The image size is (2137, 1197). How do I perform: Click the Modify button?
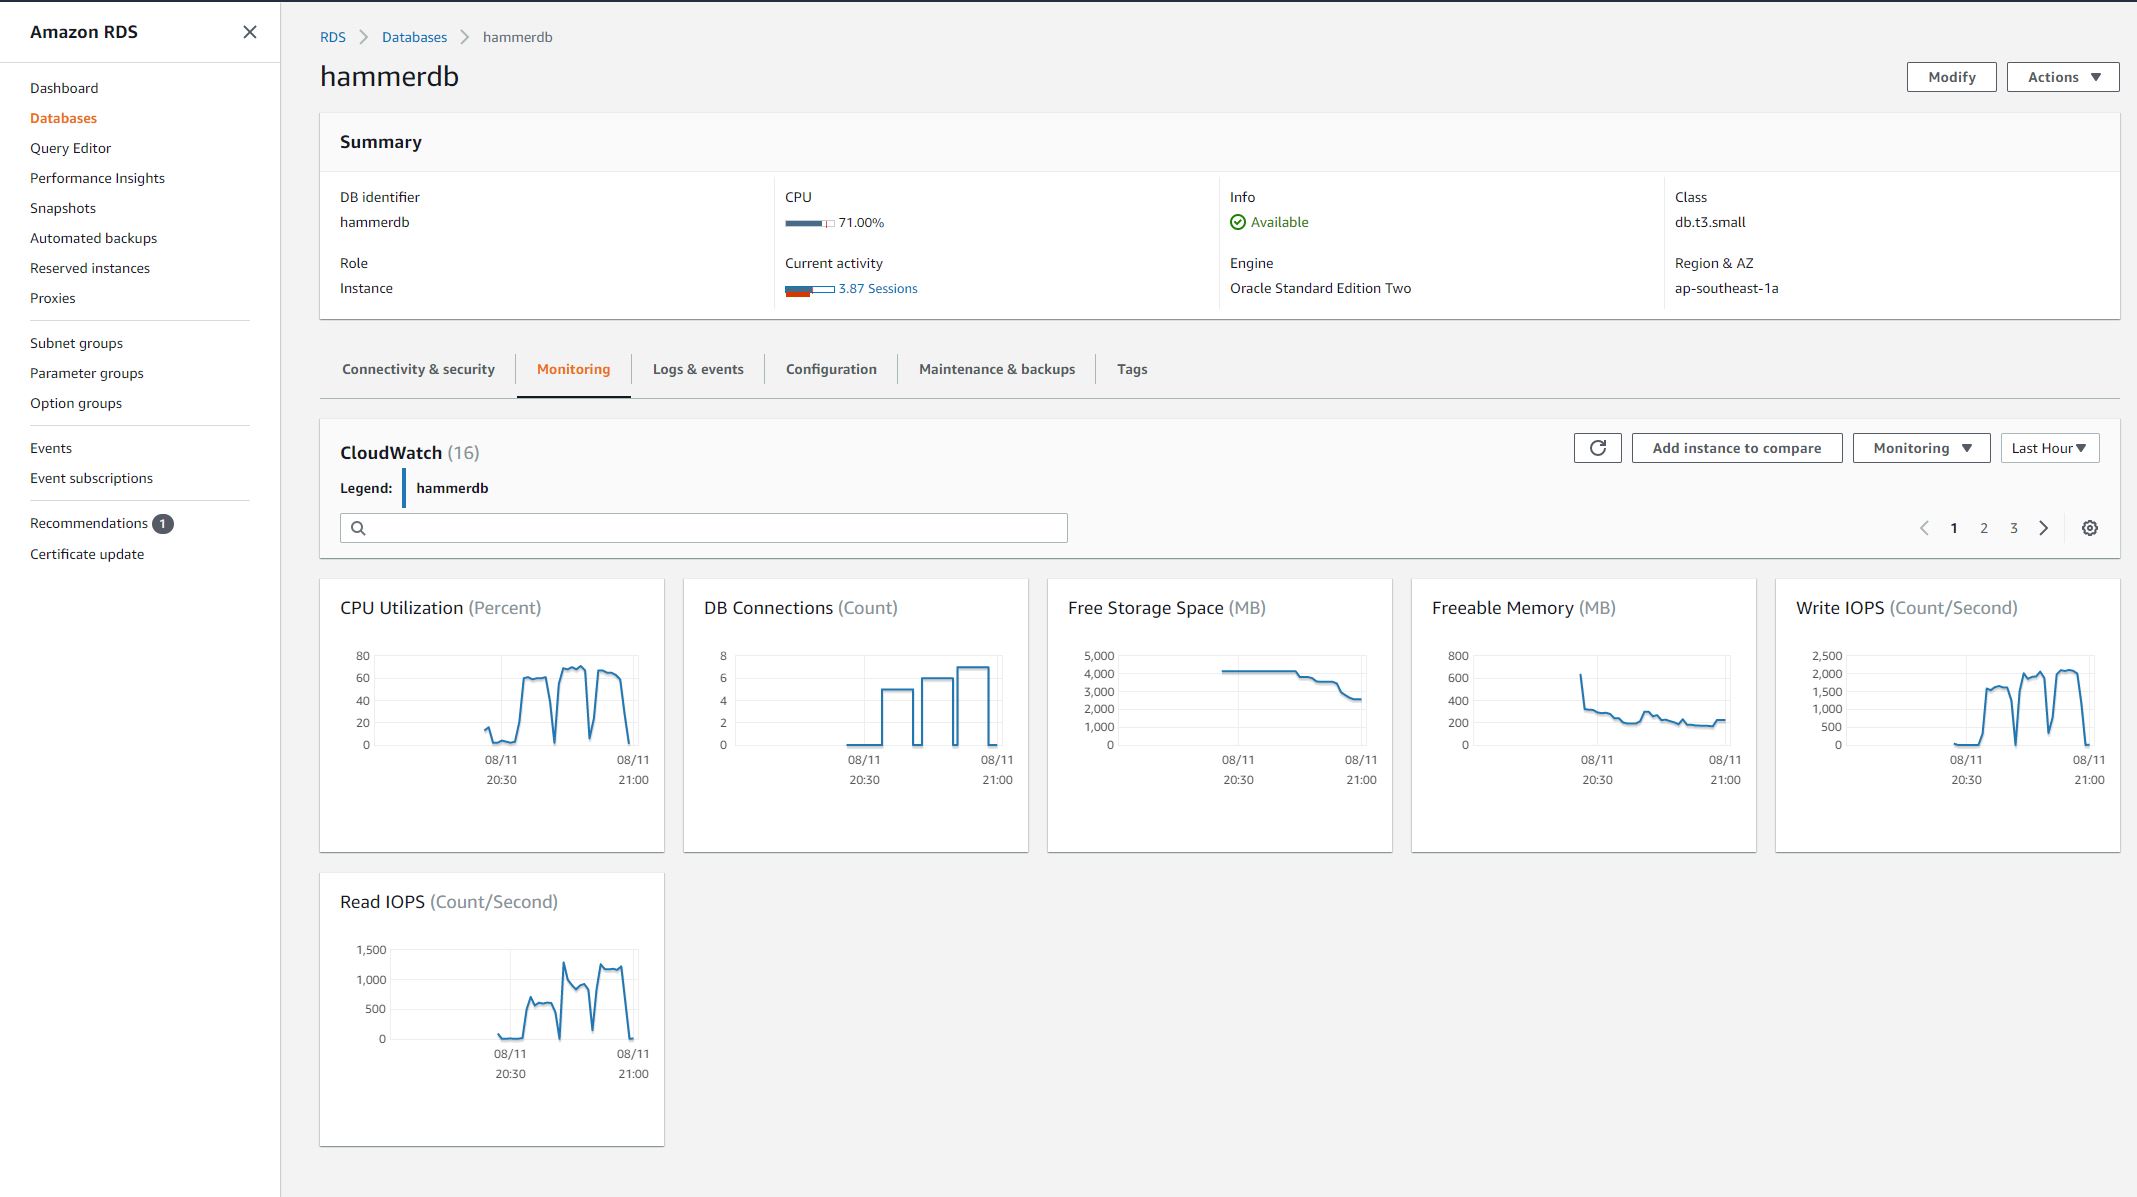click(1951, 77)
